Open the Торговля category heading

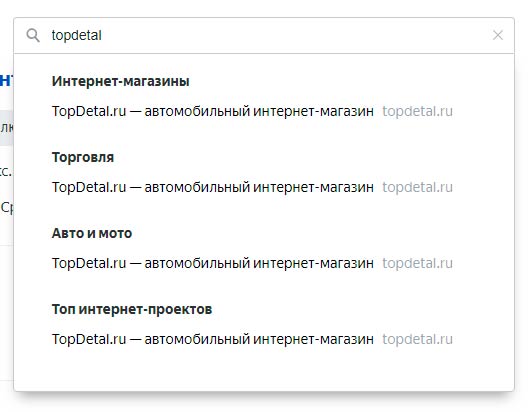point(83,157)
